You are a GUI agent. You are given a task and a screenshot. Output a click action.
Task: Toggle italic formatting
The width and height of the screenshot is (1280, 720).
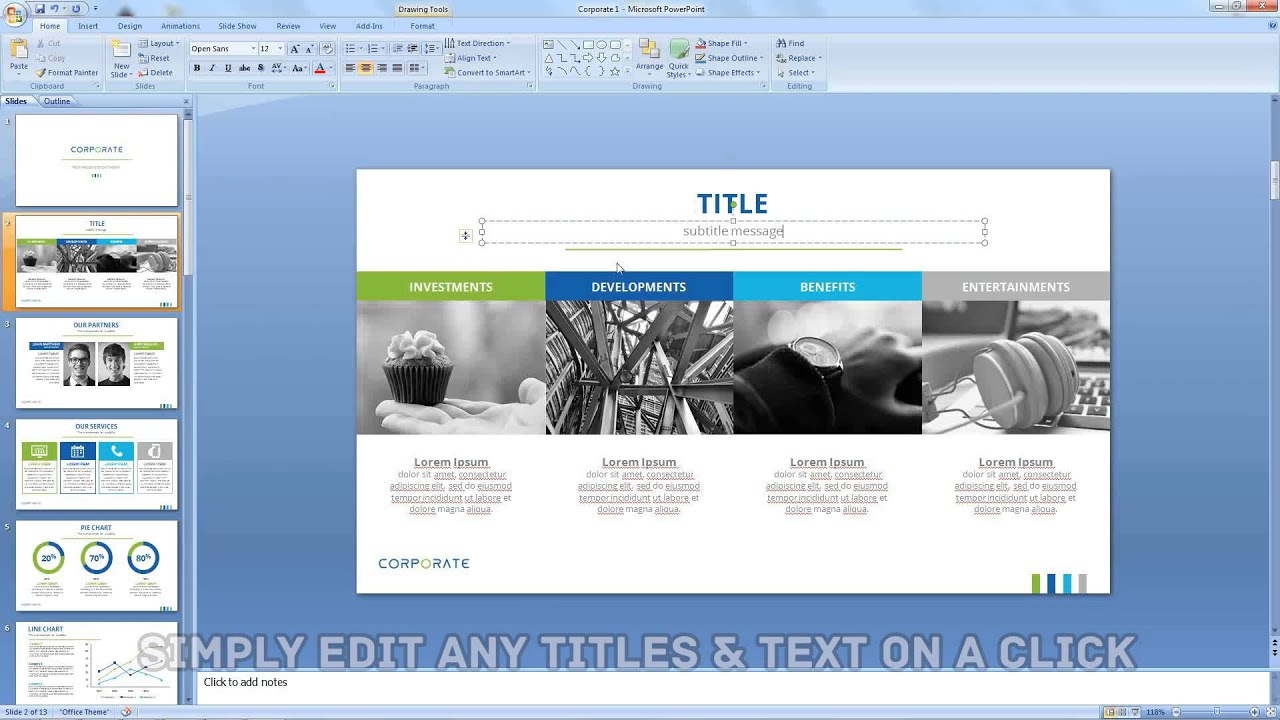(211, 67)
